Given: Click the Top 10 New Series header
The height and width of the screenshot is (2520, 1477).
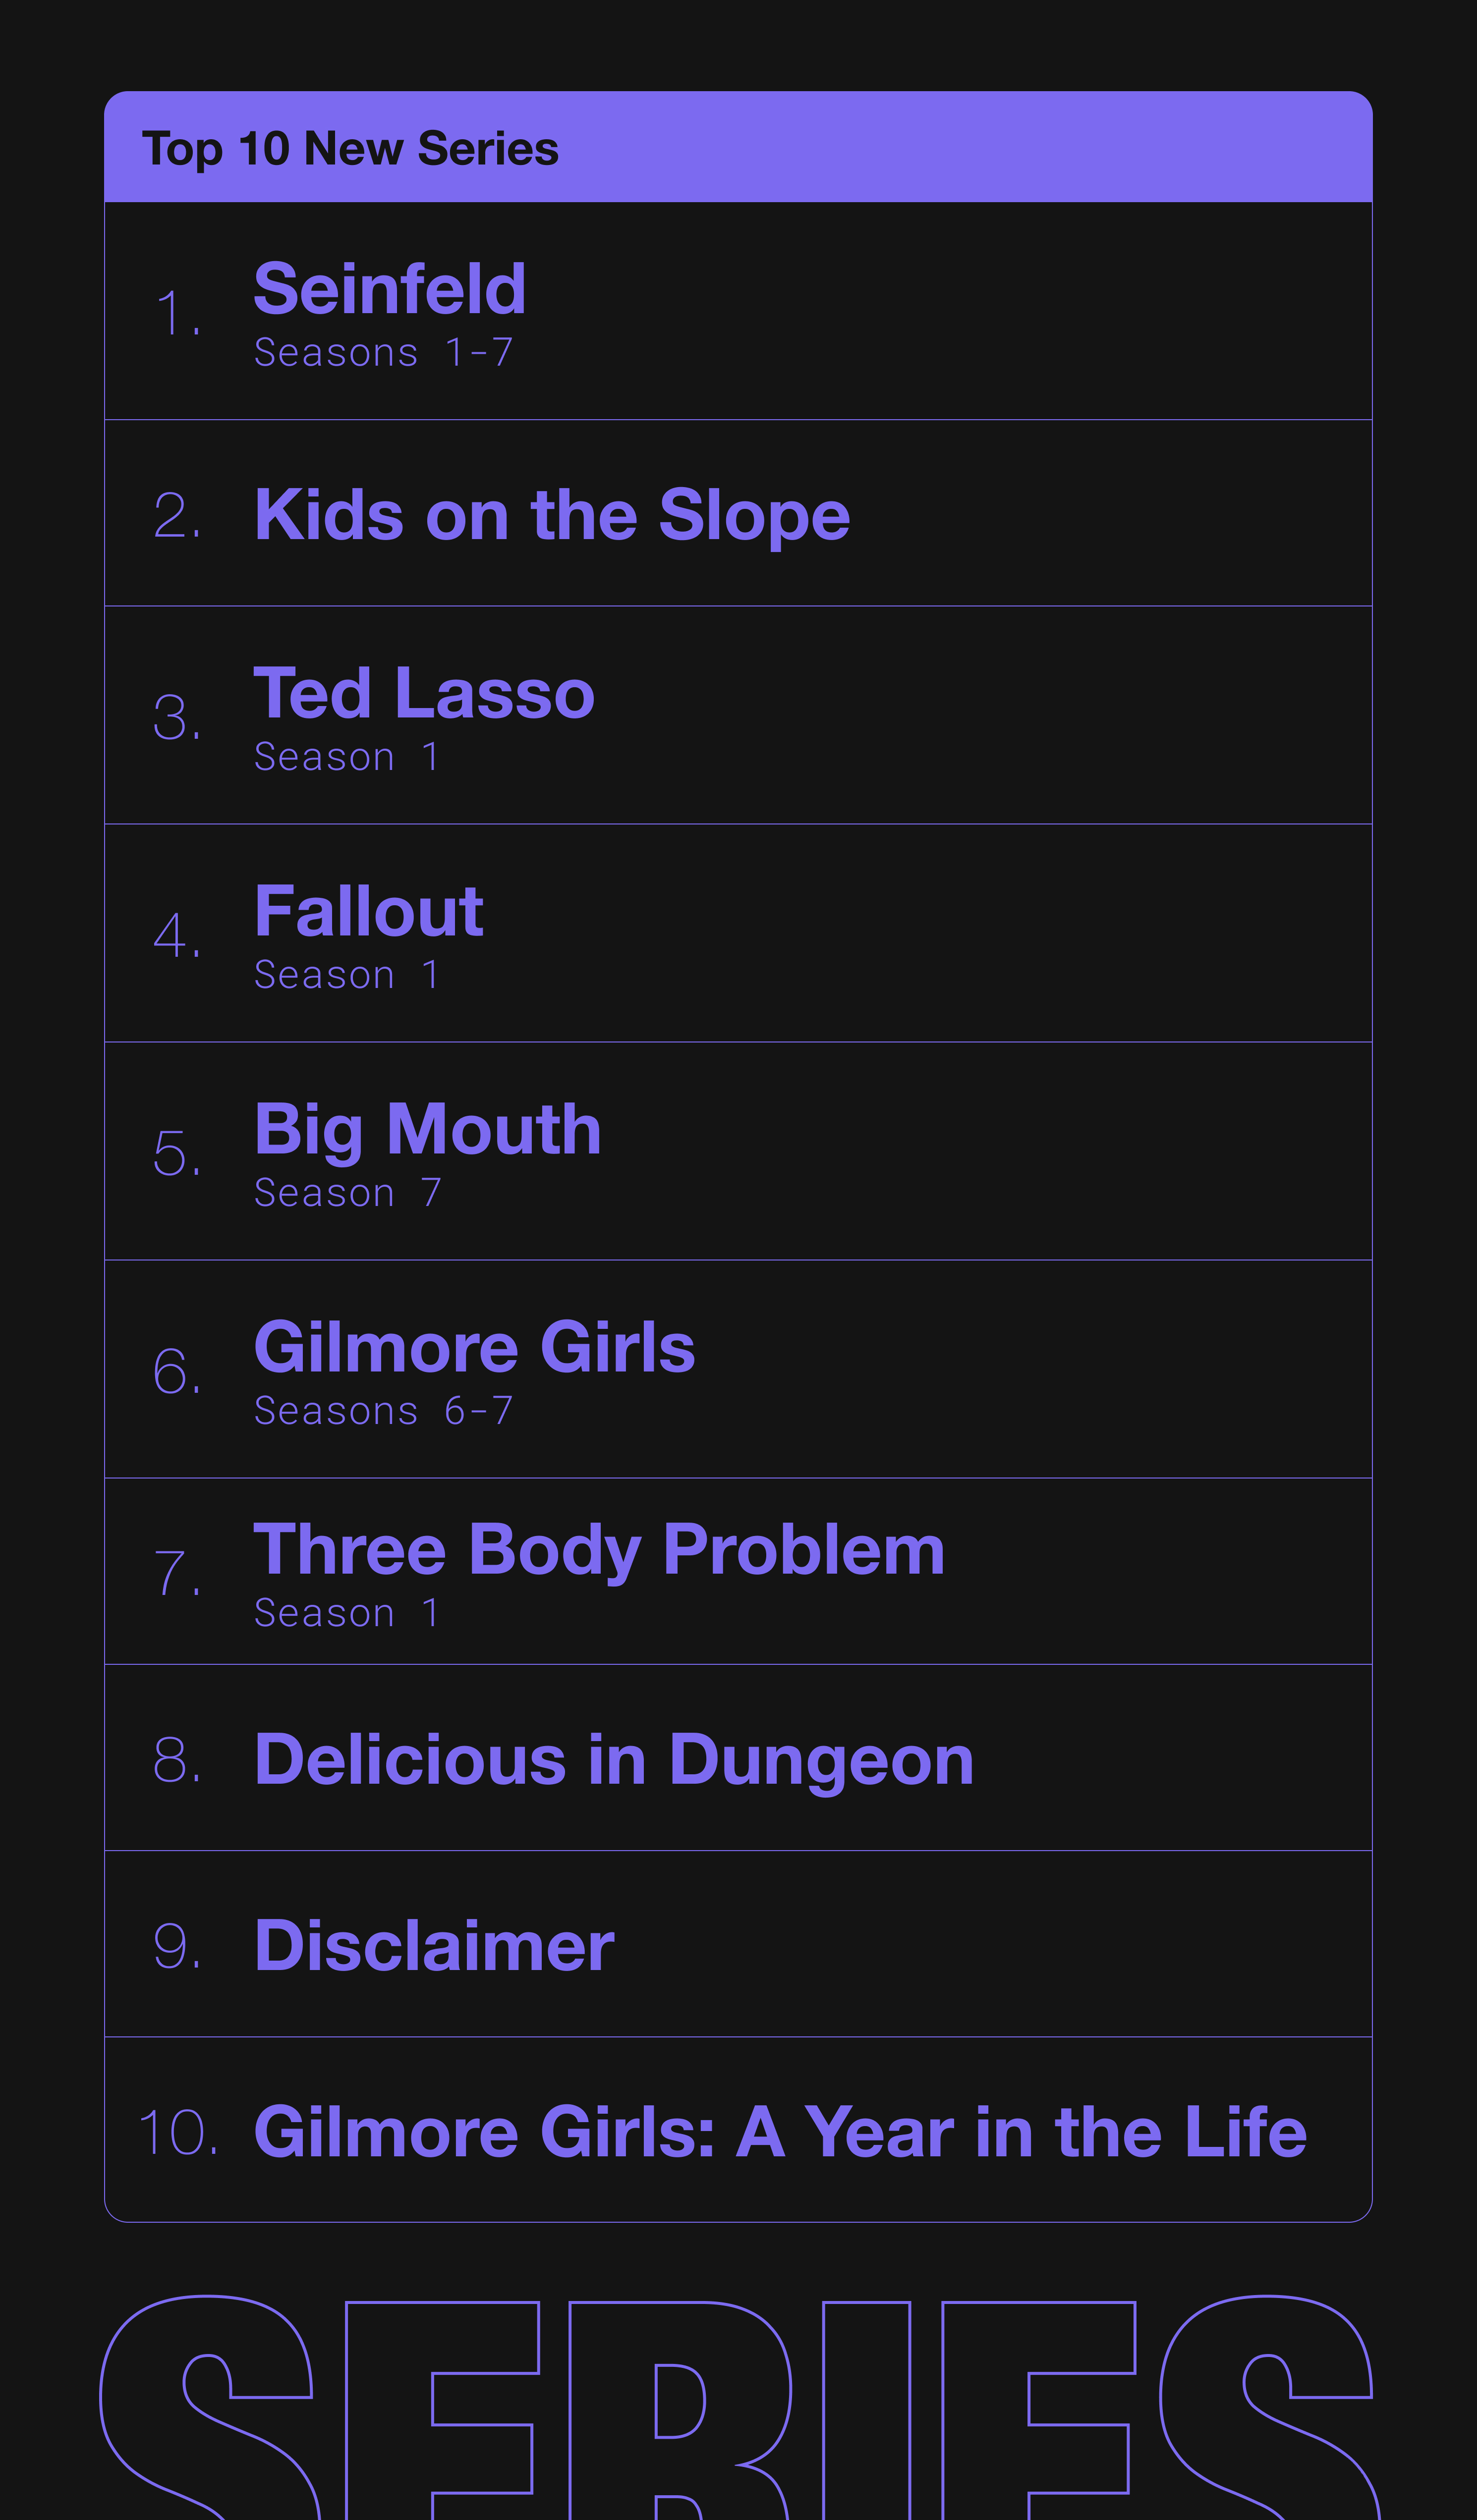Looking at the screenshot, I should [350, 149].
